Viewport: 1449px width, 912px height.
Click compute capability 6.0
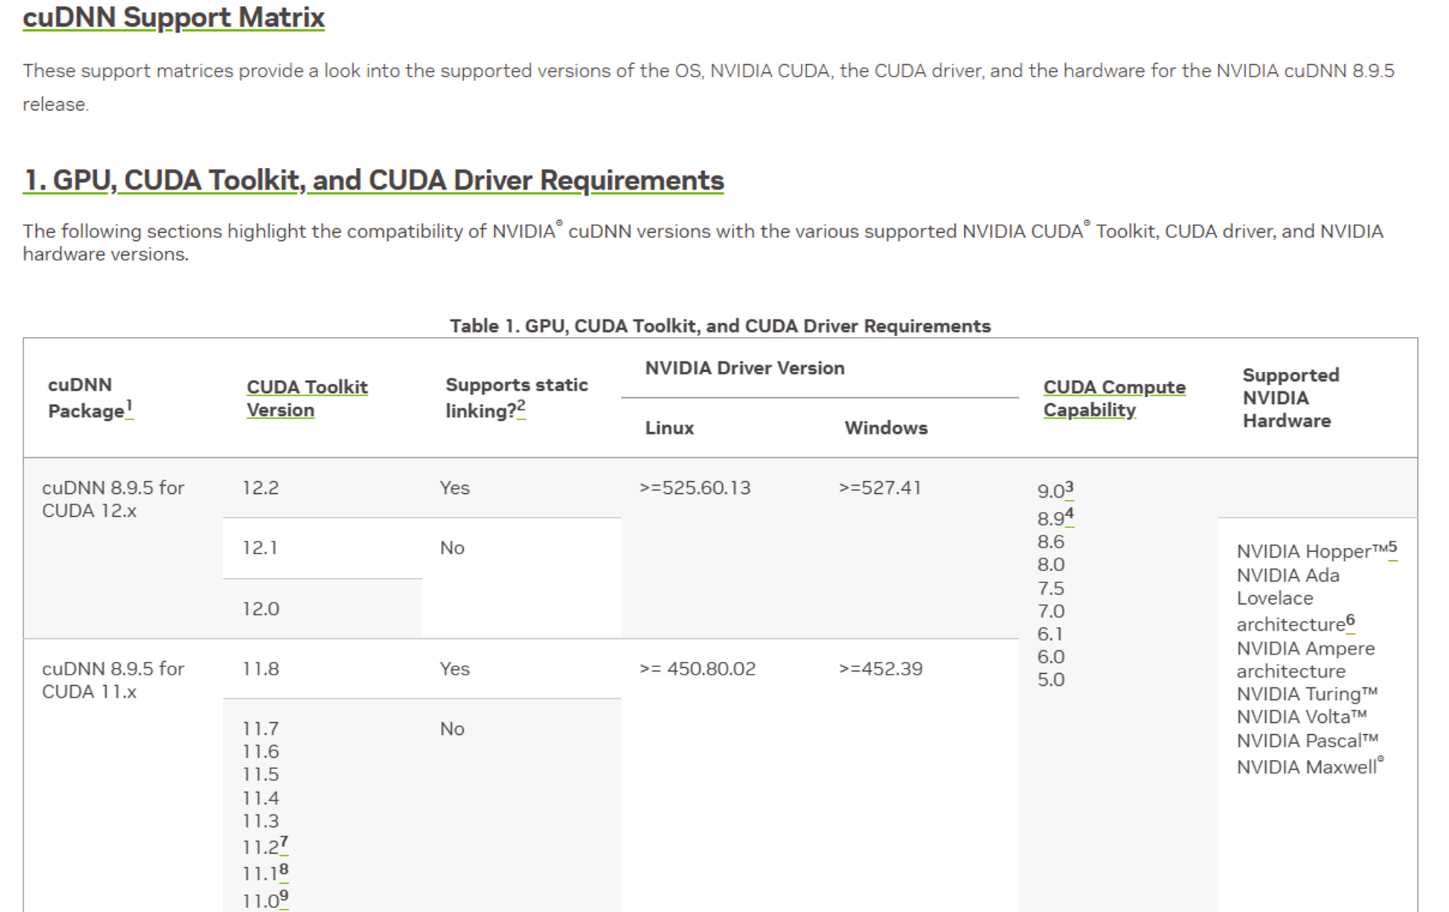coord(1051,657)
